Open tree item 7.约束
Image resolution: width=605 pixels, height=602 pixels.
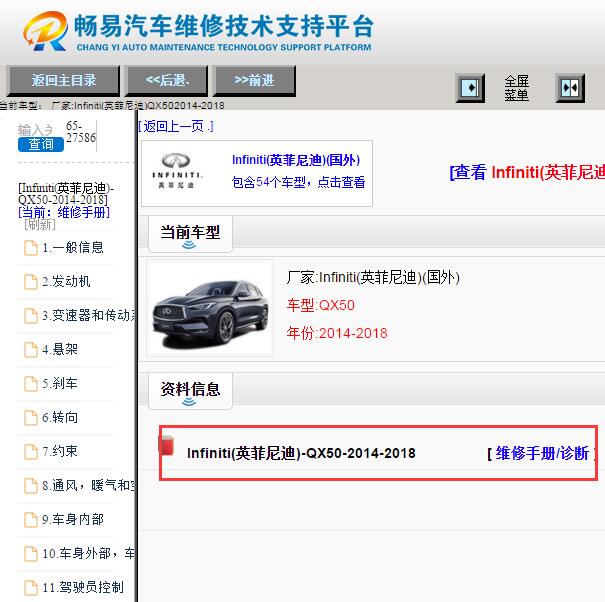tap(60, 451)
